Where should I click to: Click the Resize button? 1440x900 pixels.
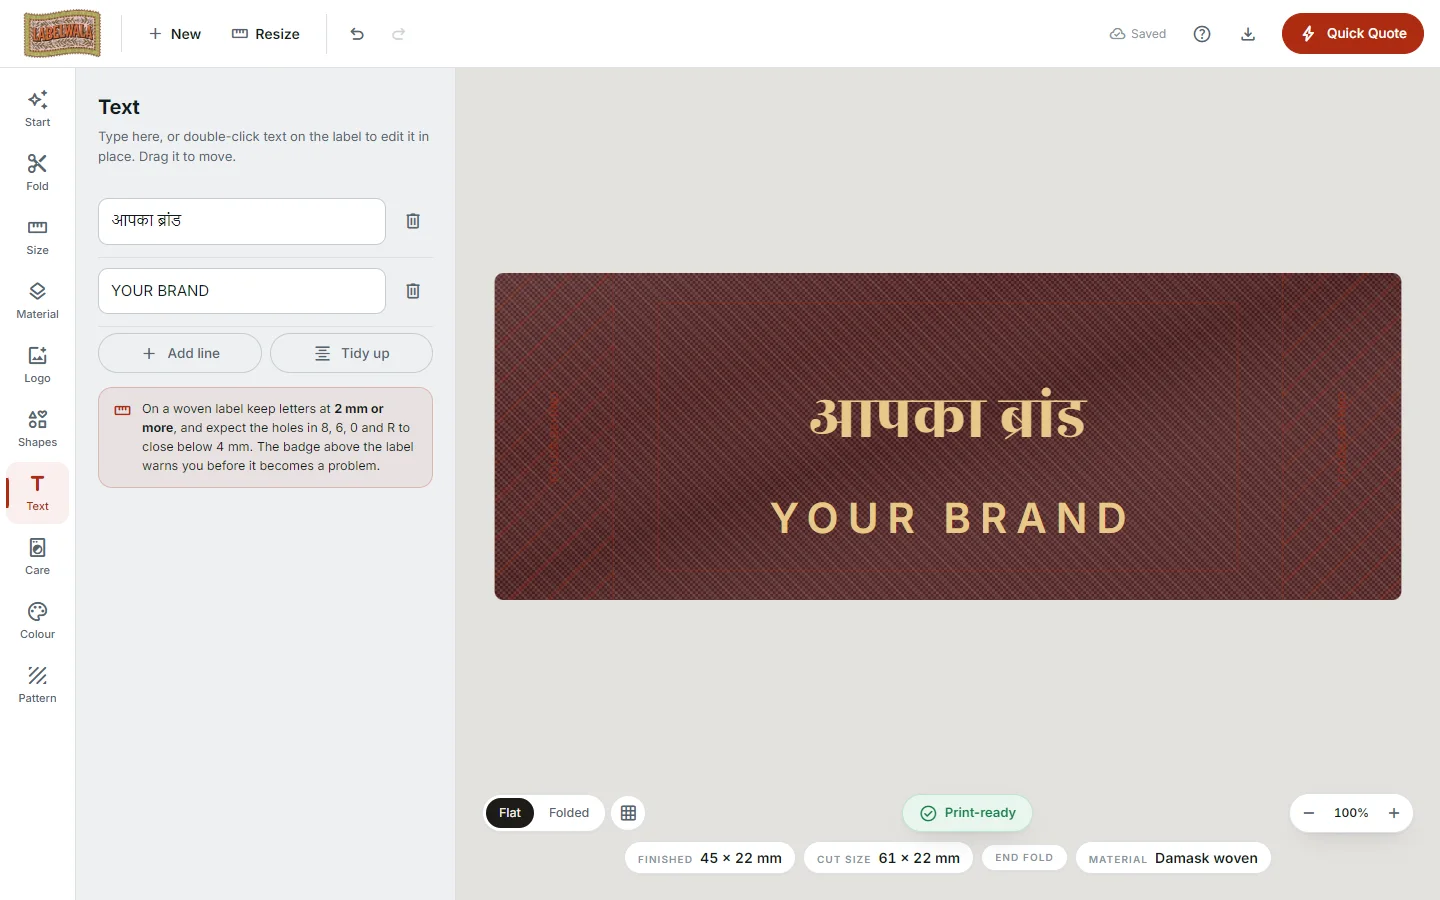tap(266, 34)
